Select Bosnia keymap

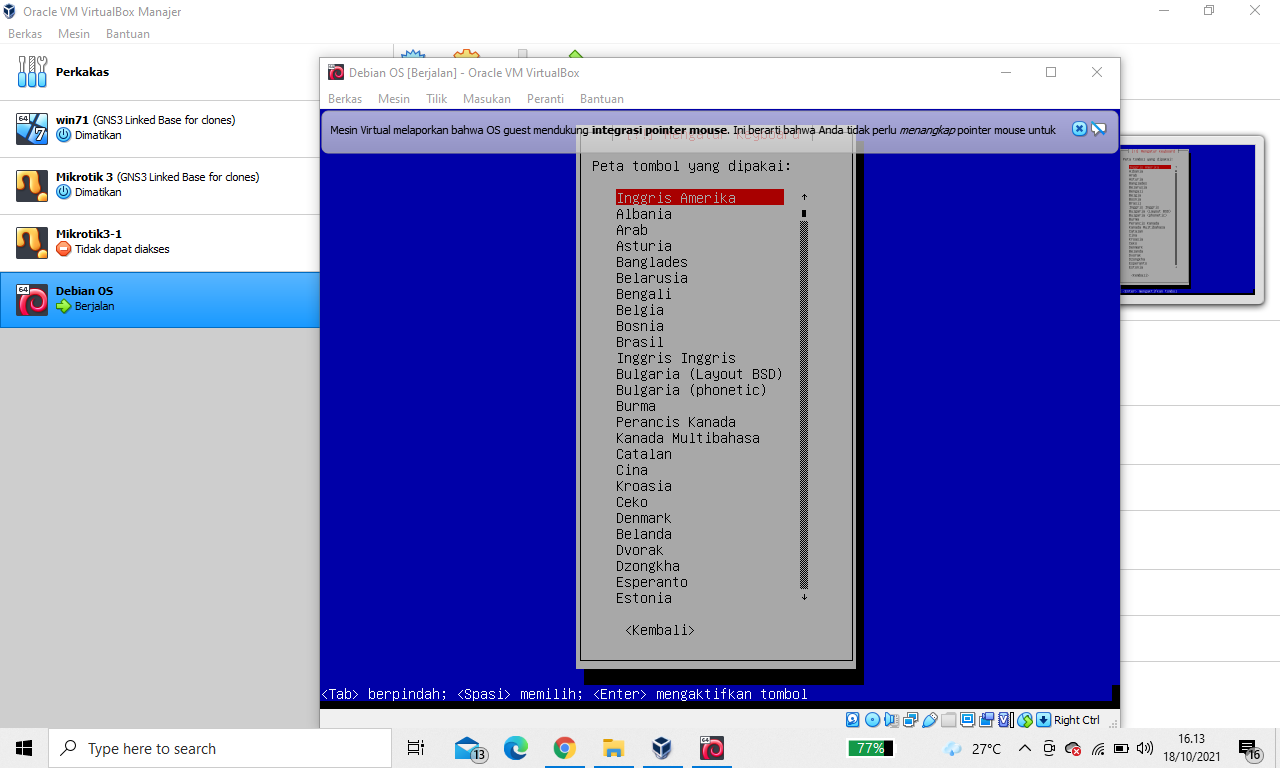(640, 326)
